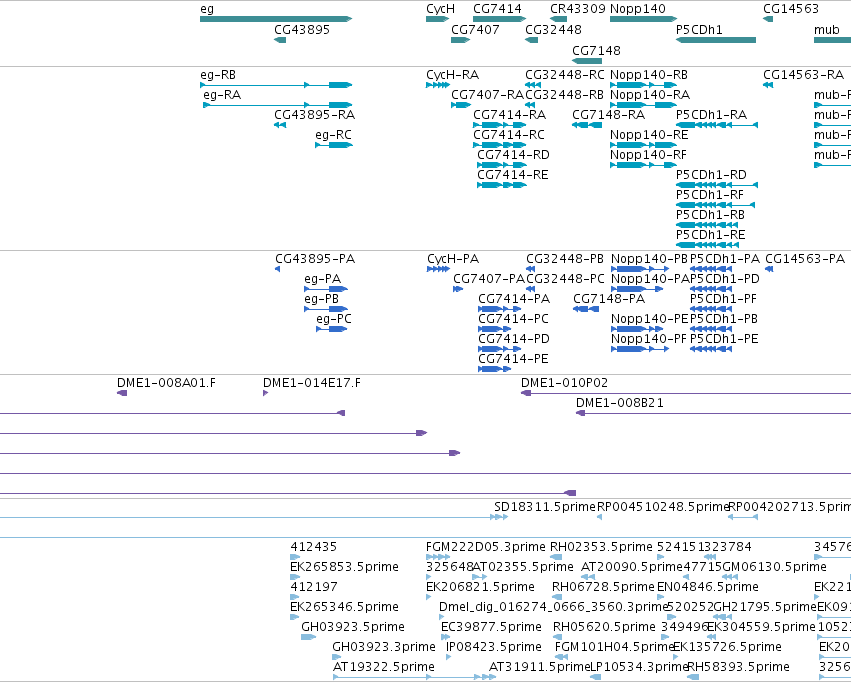Select the CG7414-PE protein label

513,359
